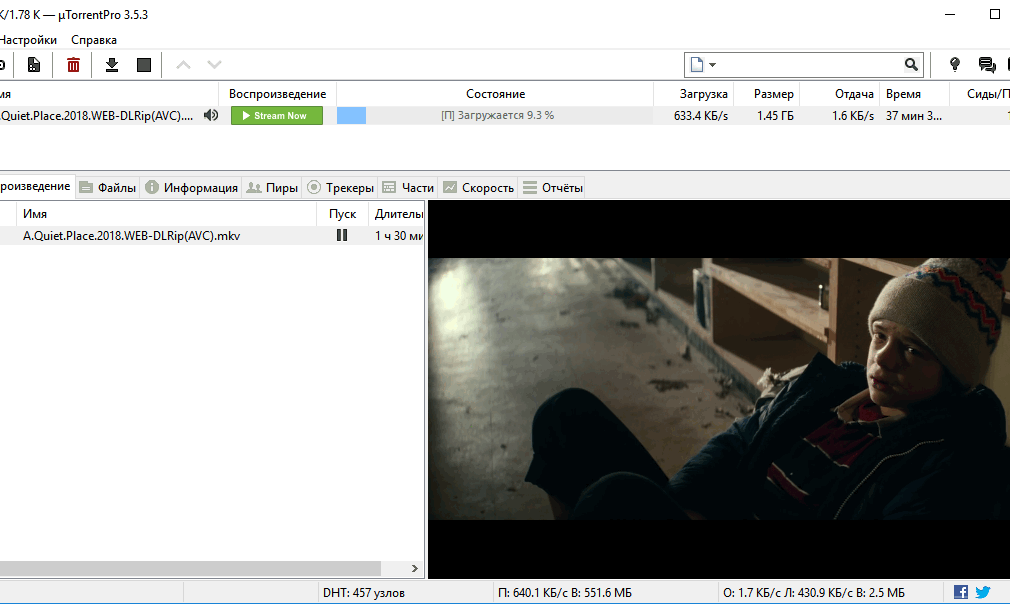Switch to the Отчёты tab
Screen dimensions: 1010x604
pyautogui.click(x=553, y=187)
